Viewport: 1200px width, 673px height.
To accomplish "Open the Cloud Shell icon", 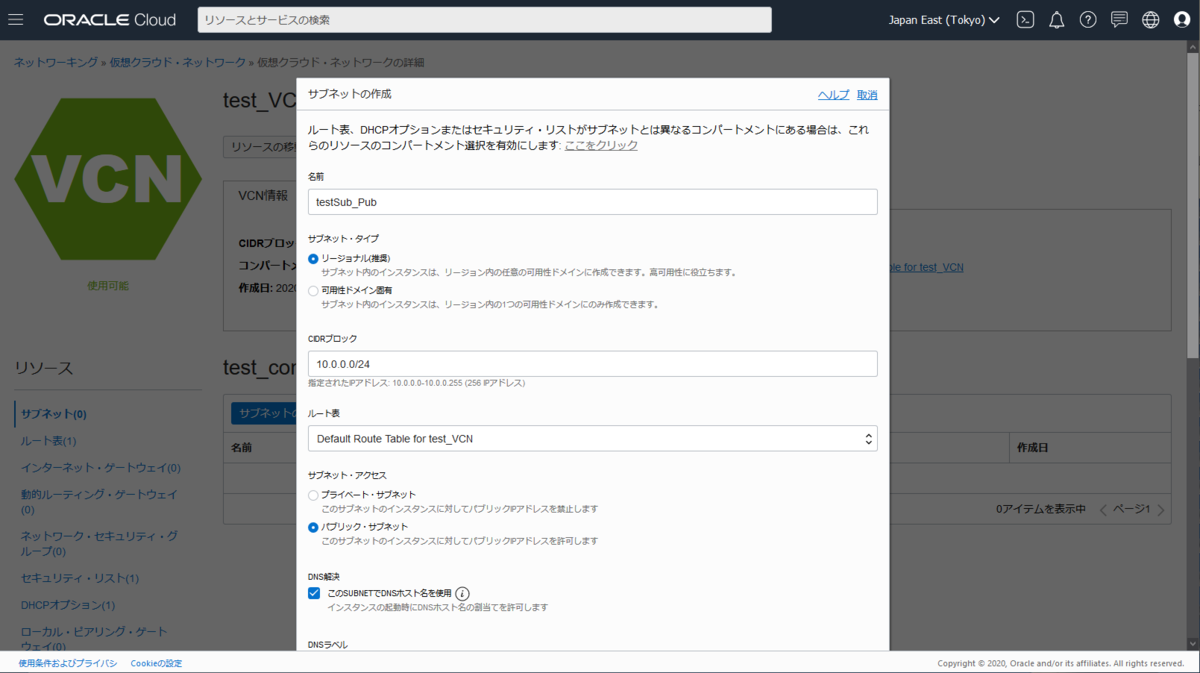I will (1025, 20).
